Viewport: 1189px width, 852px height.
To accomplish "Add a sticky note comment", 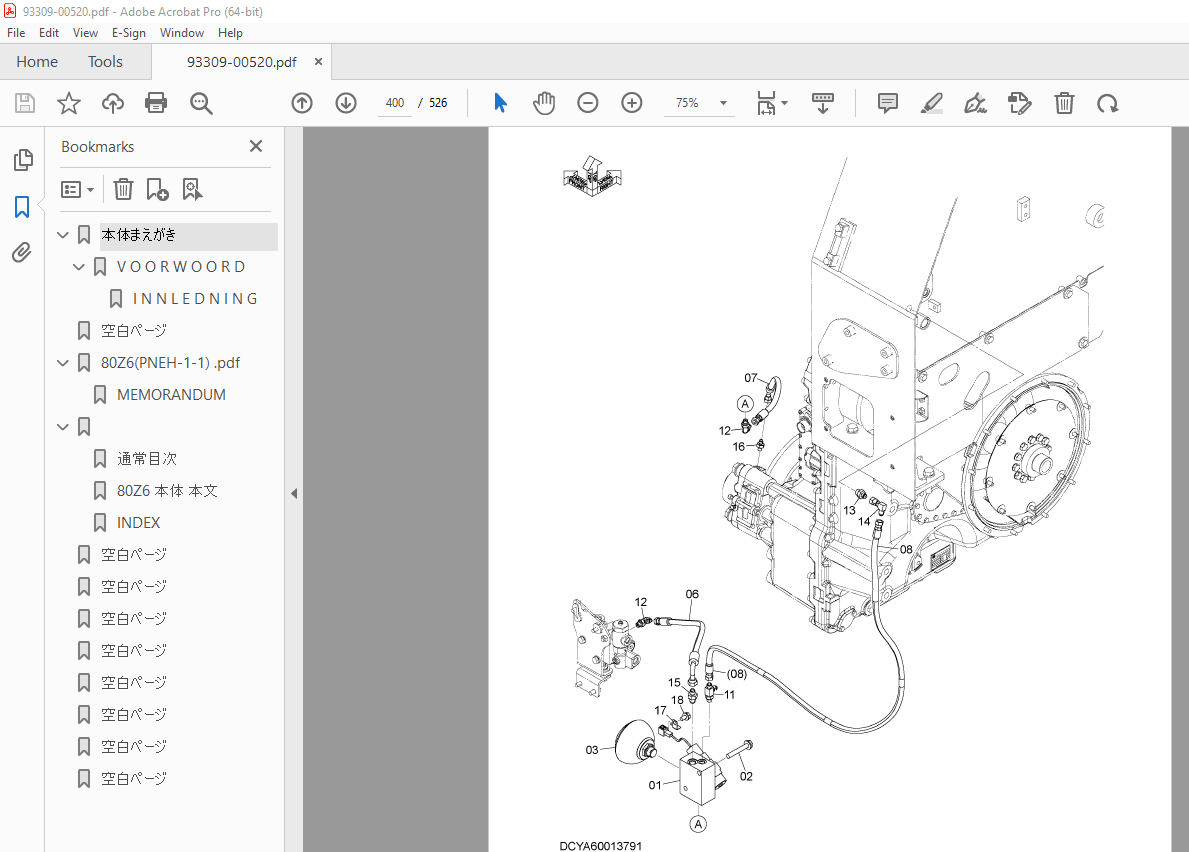I will pos(888,103).
